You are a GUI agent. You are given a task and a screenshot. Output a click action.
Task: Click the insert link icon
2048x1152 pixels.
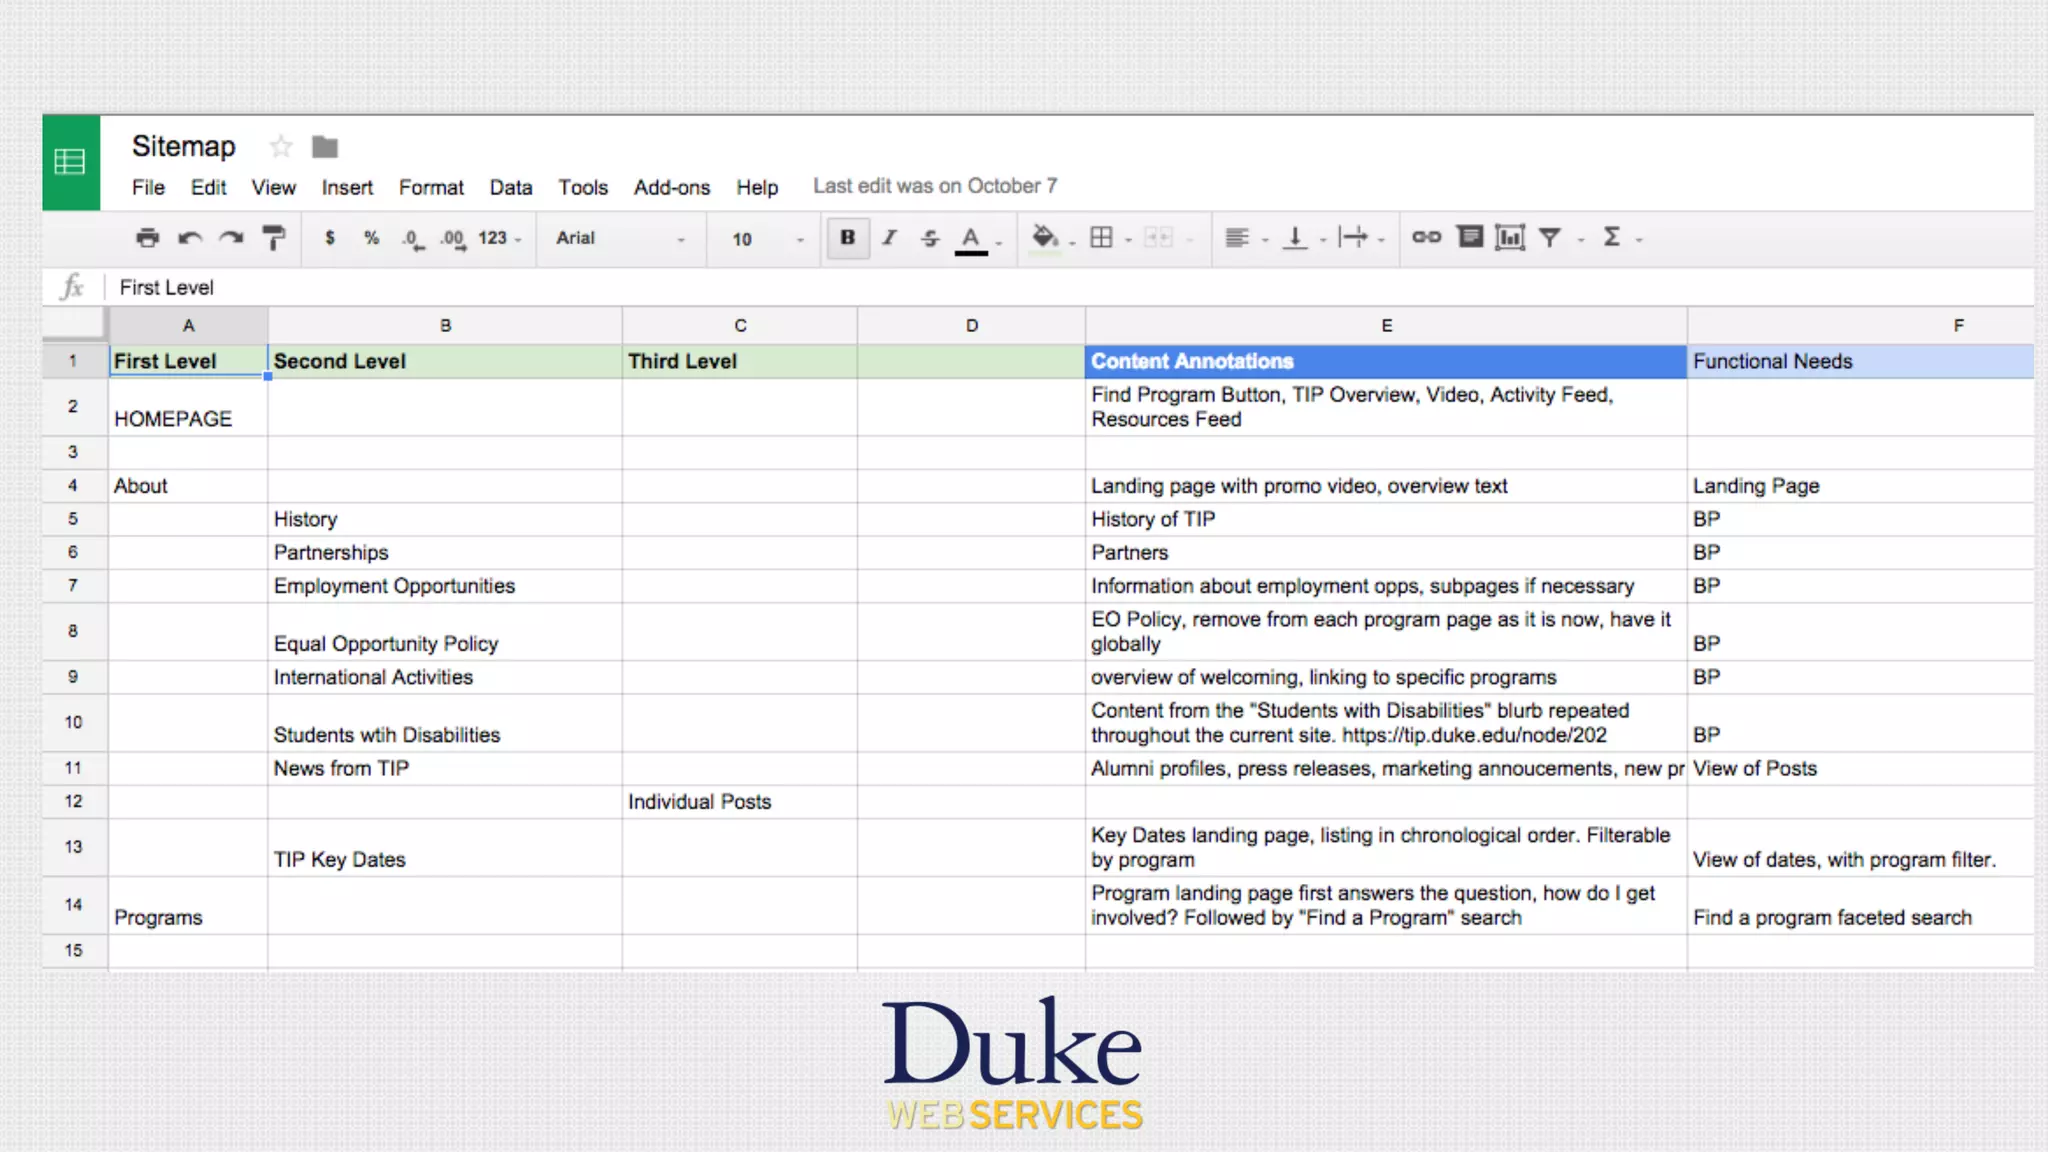click(1426, 237)
